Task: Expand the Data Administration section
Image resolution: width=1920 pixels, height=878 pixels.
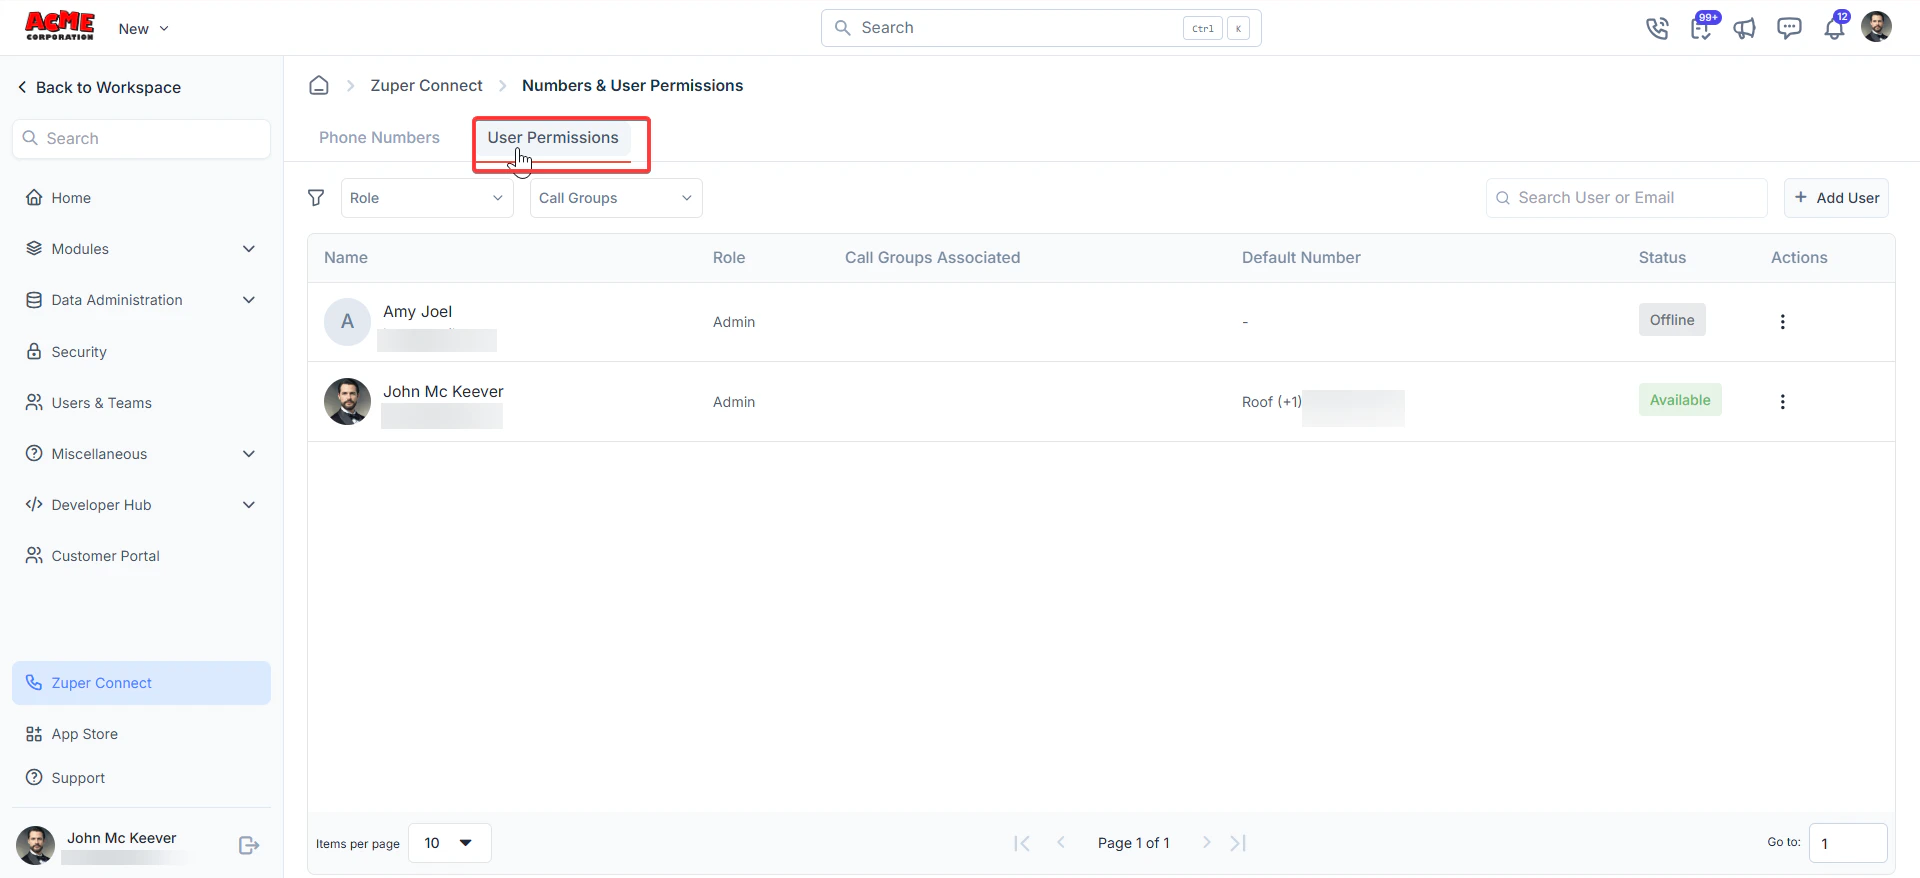Action: tap(141, 300)
